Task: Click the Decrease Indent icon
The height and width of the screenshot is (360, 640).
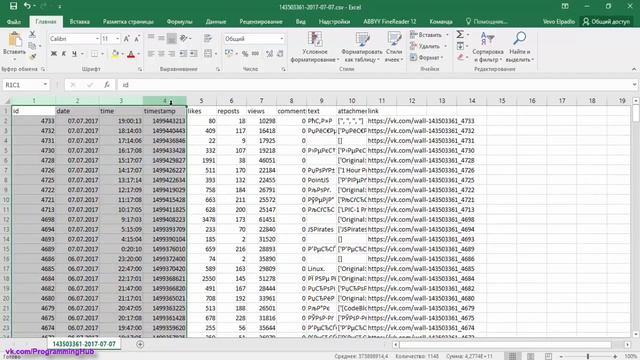Action: click(x=183, y=54)
